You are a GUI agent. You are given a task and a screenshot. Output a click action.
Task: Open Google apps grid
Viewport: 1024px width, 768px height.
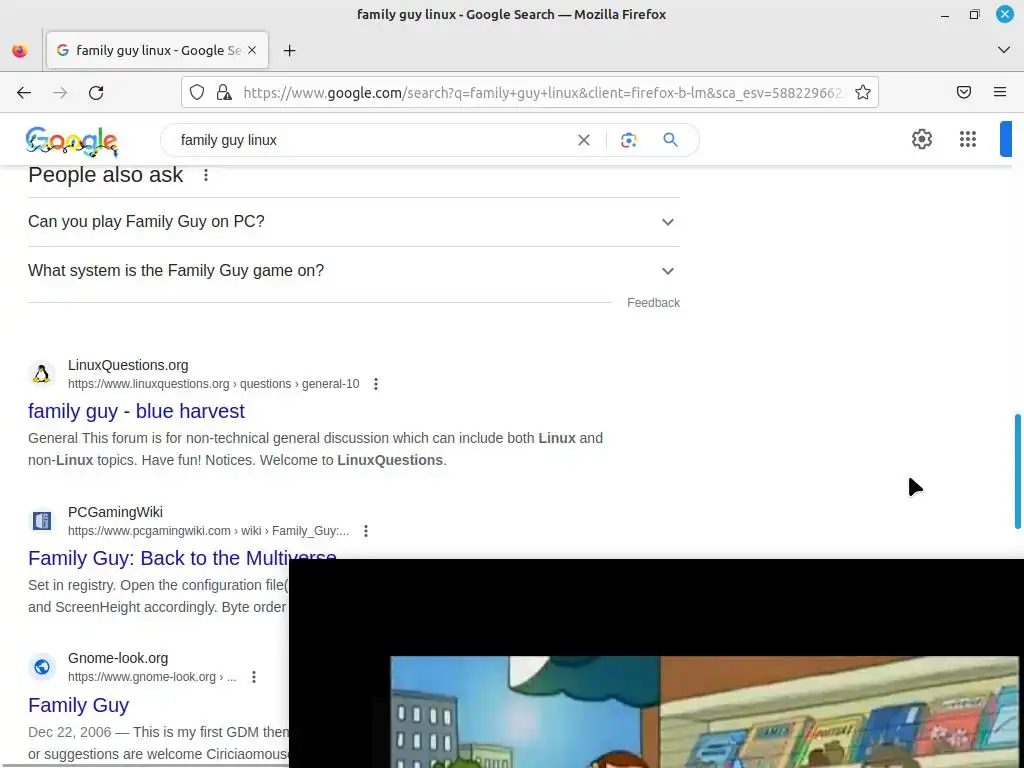pos(968,139)
